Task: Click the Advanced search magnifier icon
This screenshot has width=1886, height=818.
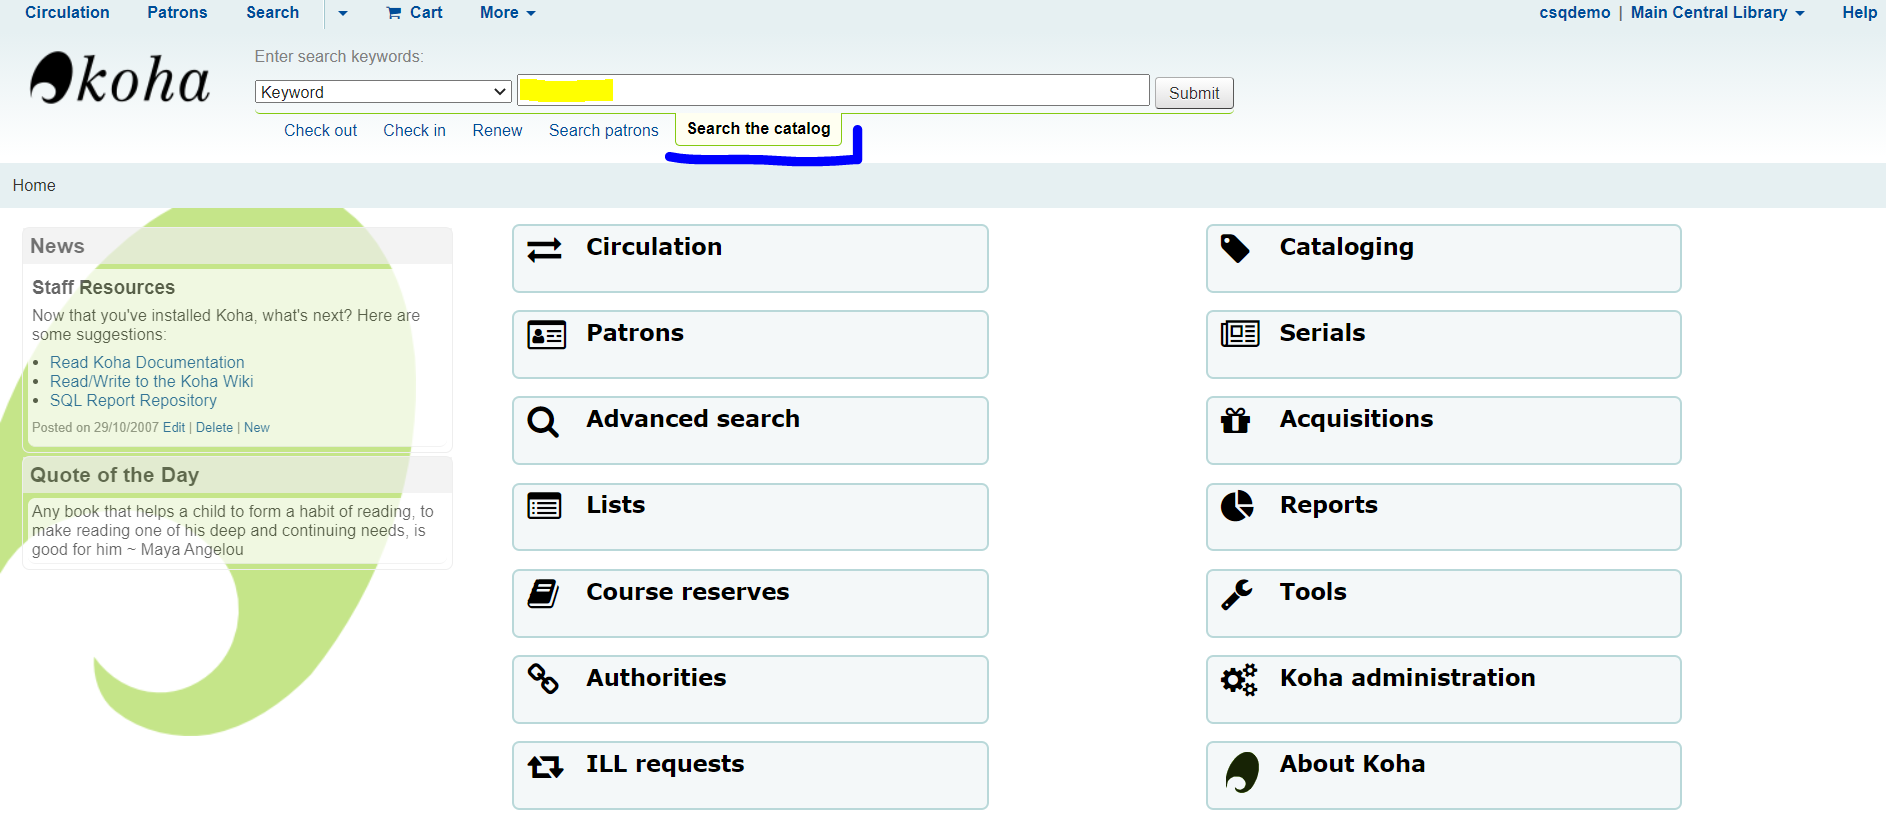Action: (x=543, y=422)
